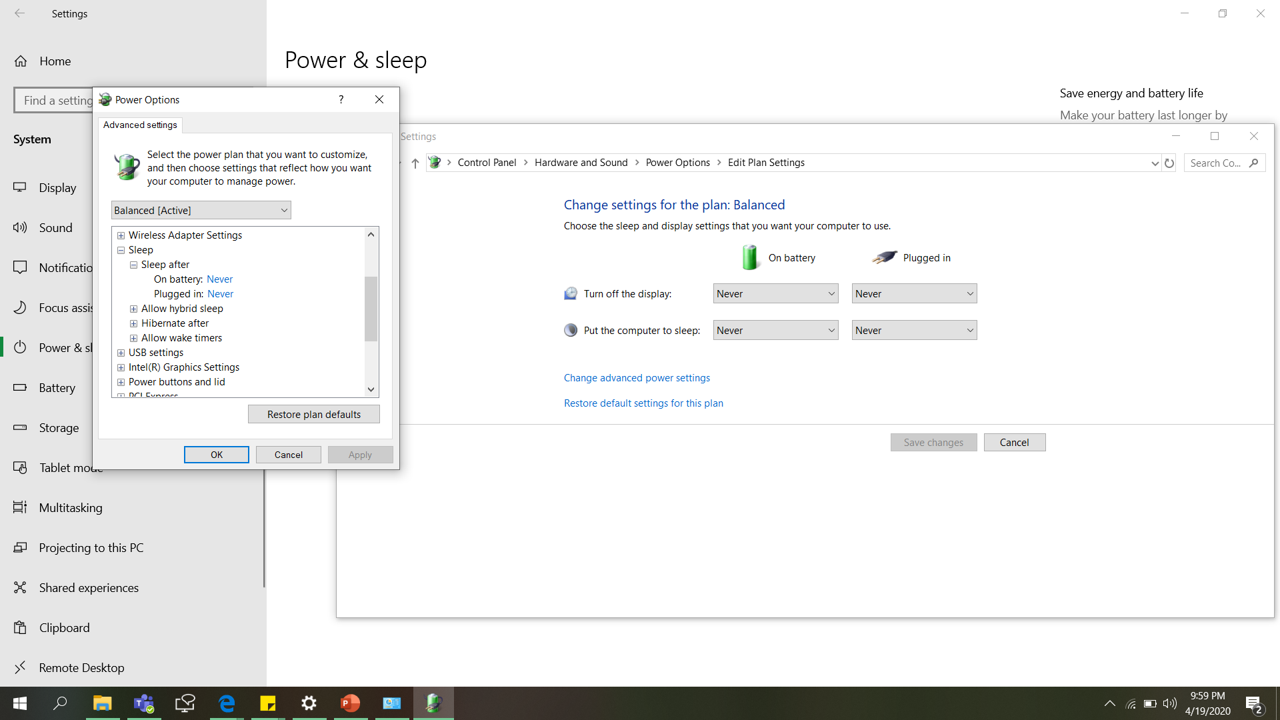Switch to the Advanced settings tab
This screenshot has width=1280, height=720.
pos(139,124)
